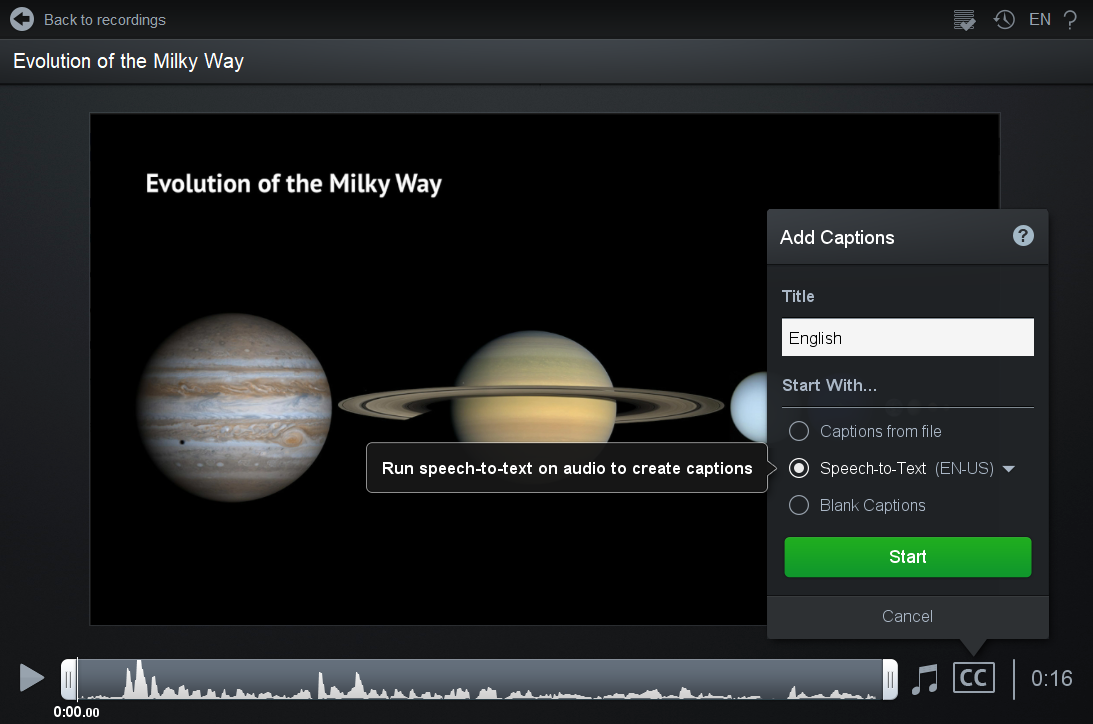Click the audio waveform timeline

[x=479, y=679]
